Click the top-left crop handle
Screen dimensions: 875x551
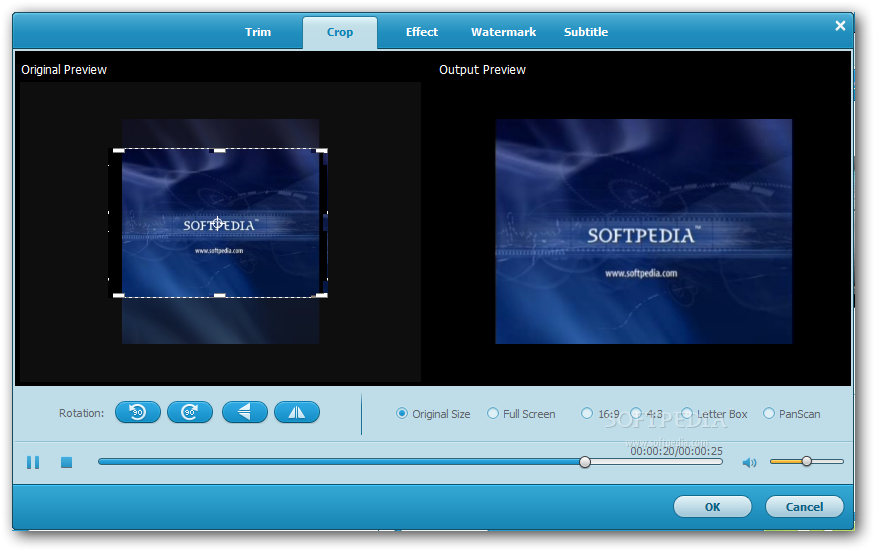pos(118,151)
